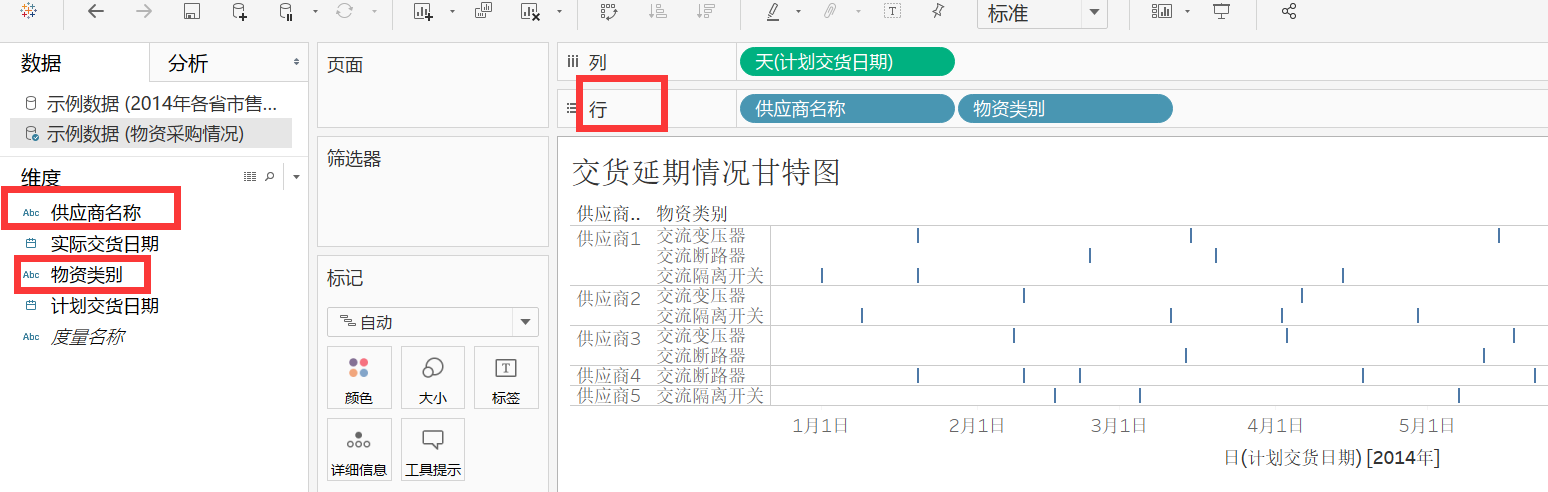Toggle fix axes with the pin icon
The height and width of the screenshot is (492, 1548).
[937, 12]
